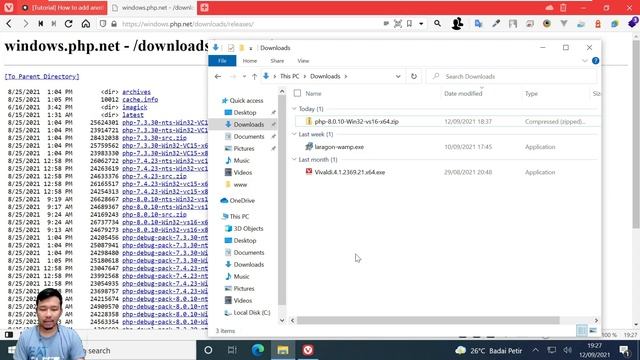Switch to the Tutorial browser tab
This screenshot has height=360, width=640.
(63, 7)
